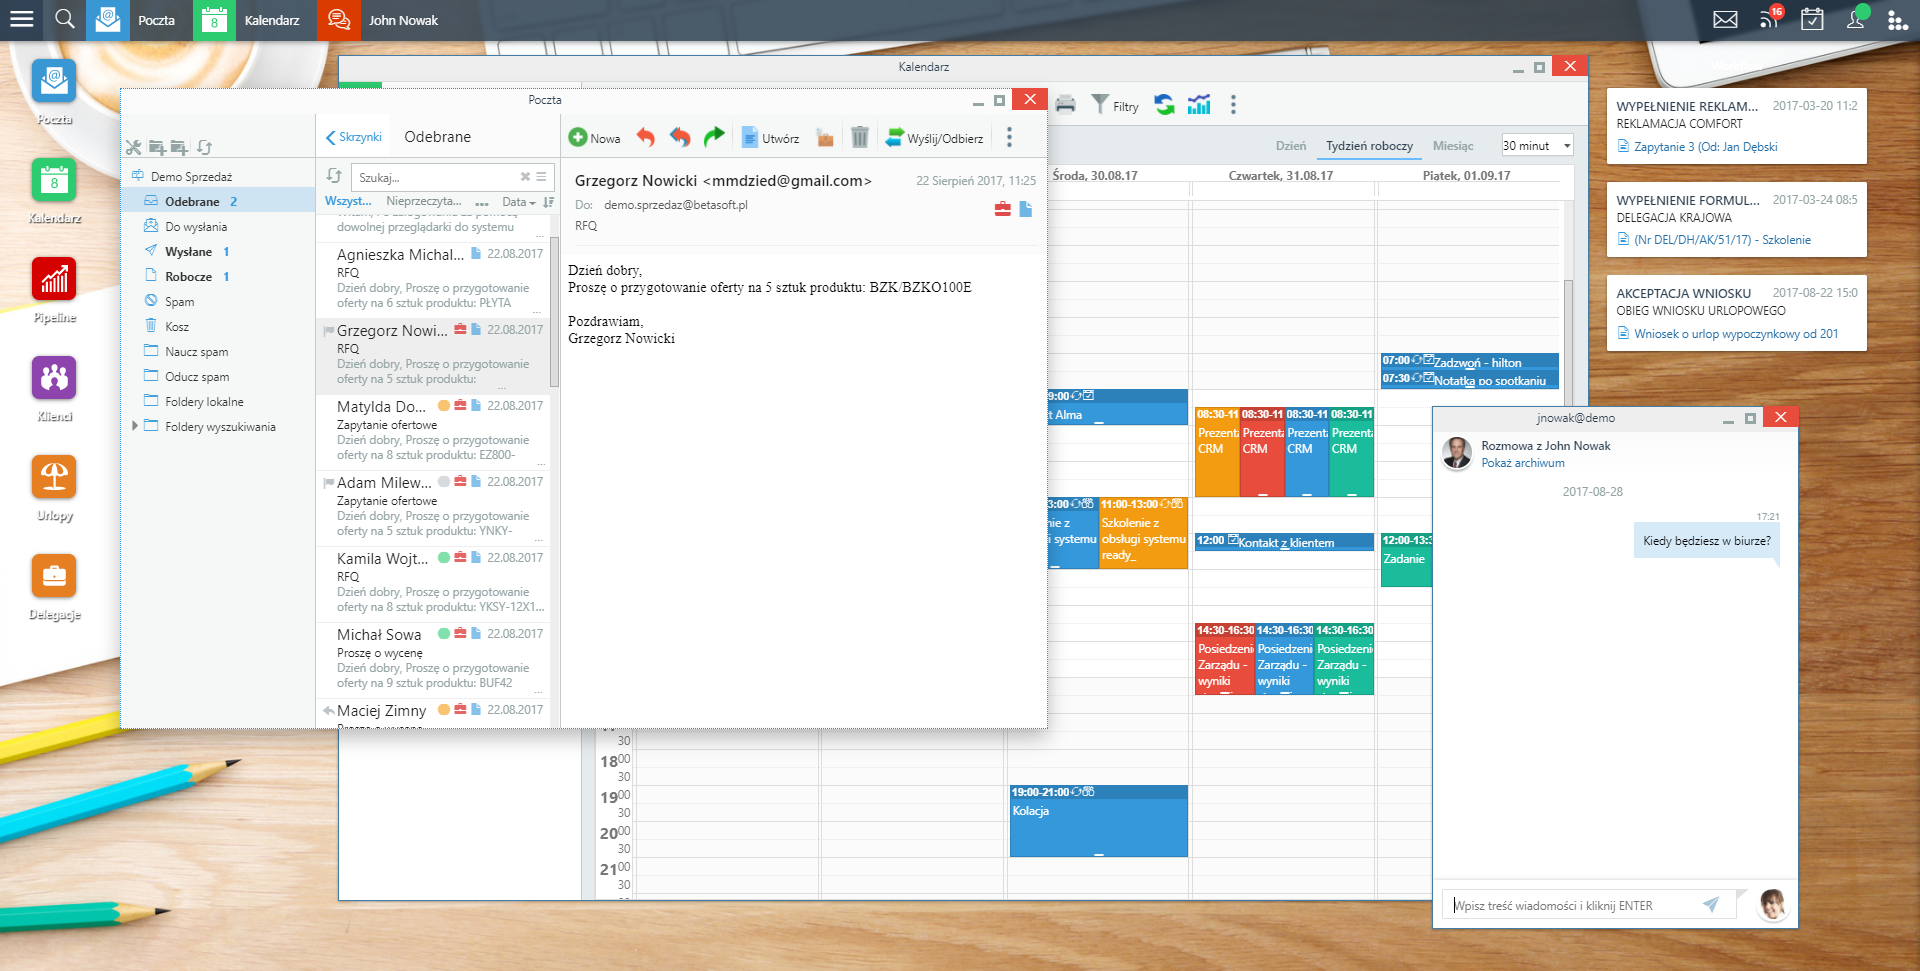The image size is (1920, 971).
Task: Open the Data sort dropdown in message list
Action: pyautogui.click(x=519, y=202)
